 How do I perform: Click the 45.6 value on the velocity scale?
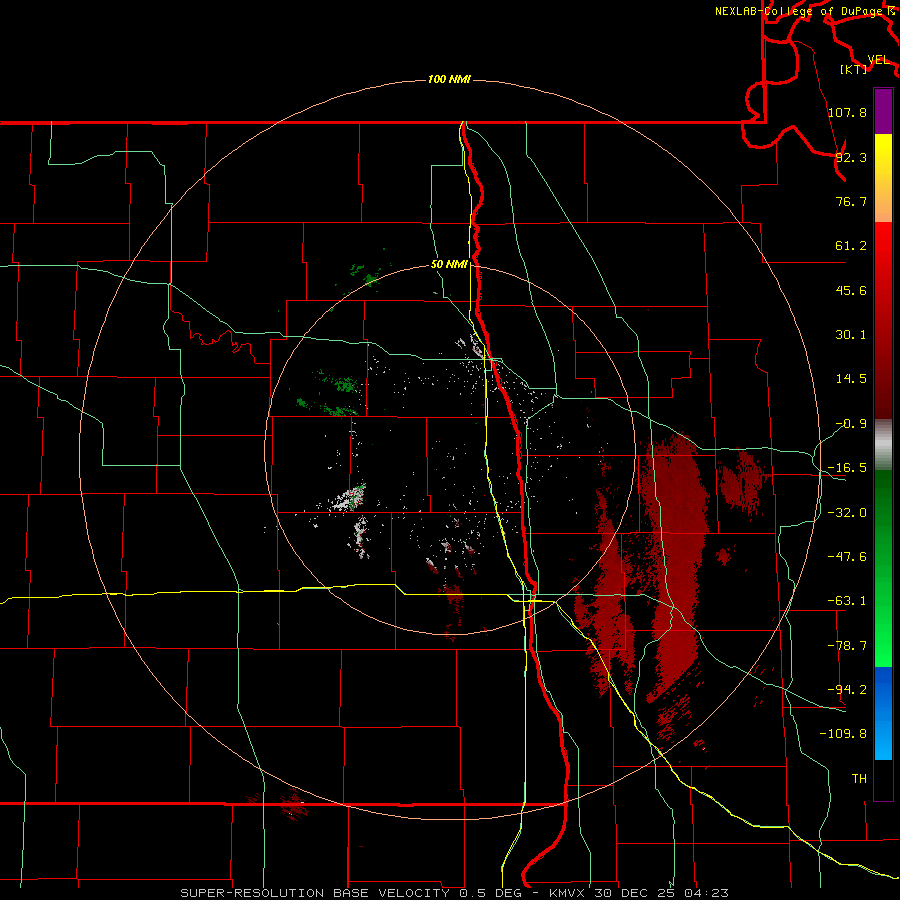pyautogui.click(x=851, y=290)
